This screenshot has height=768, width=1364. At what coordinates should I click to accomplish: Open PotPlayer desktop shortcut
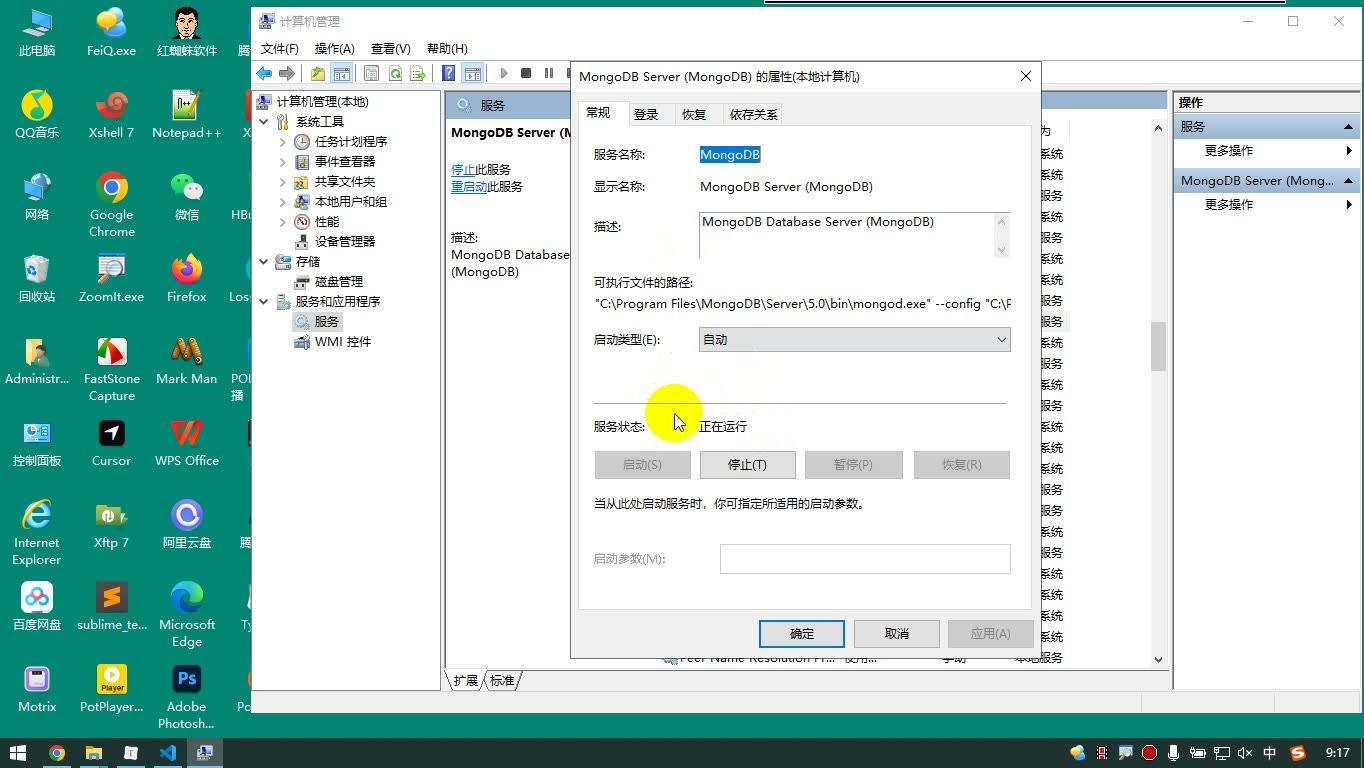[111, 689]
